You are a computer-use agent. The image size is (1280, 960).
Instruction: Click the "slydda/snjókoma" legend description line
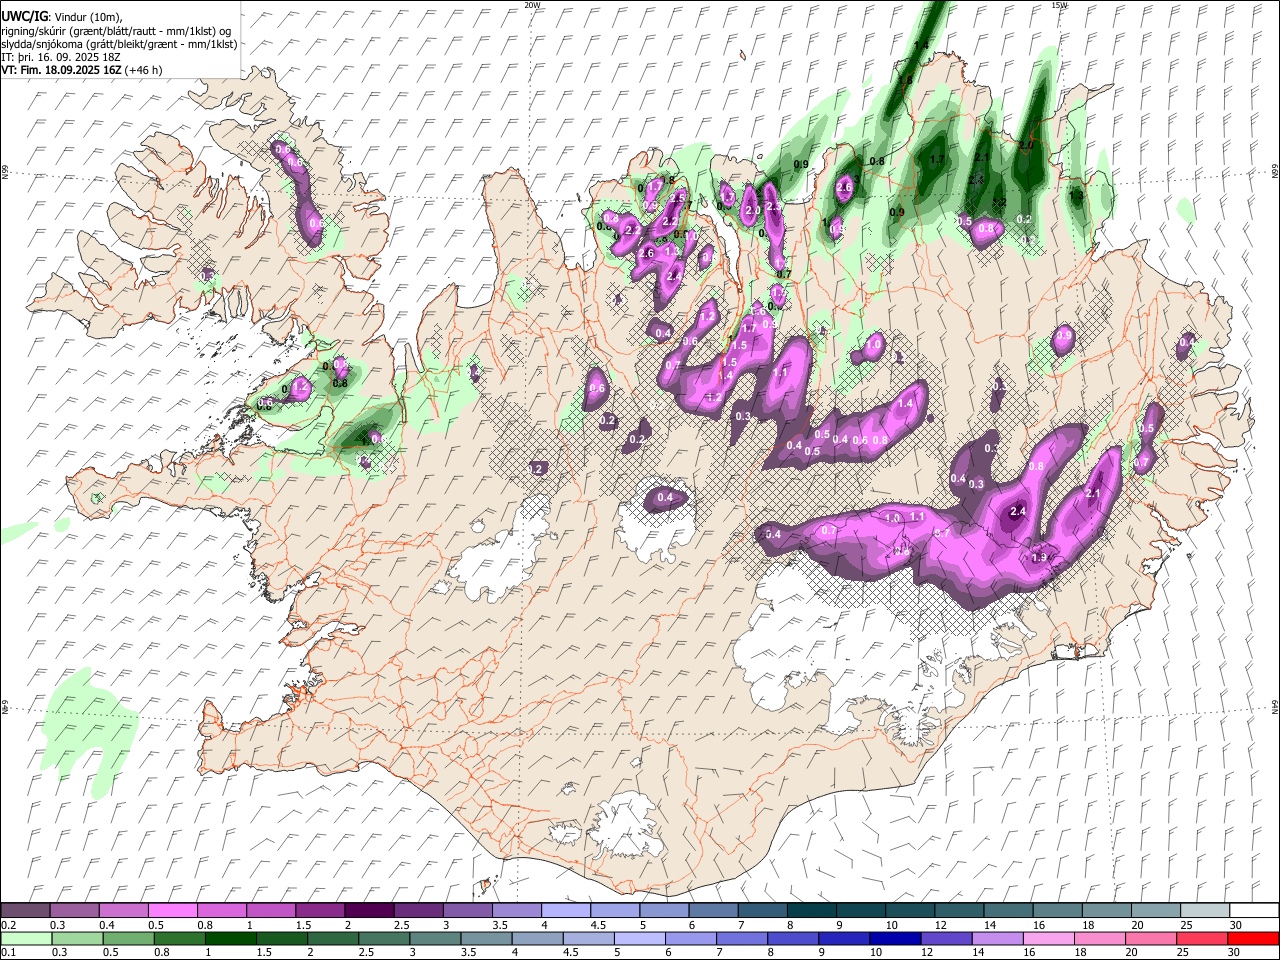click(119, 44)
